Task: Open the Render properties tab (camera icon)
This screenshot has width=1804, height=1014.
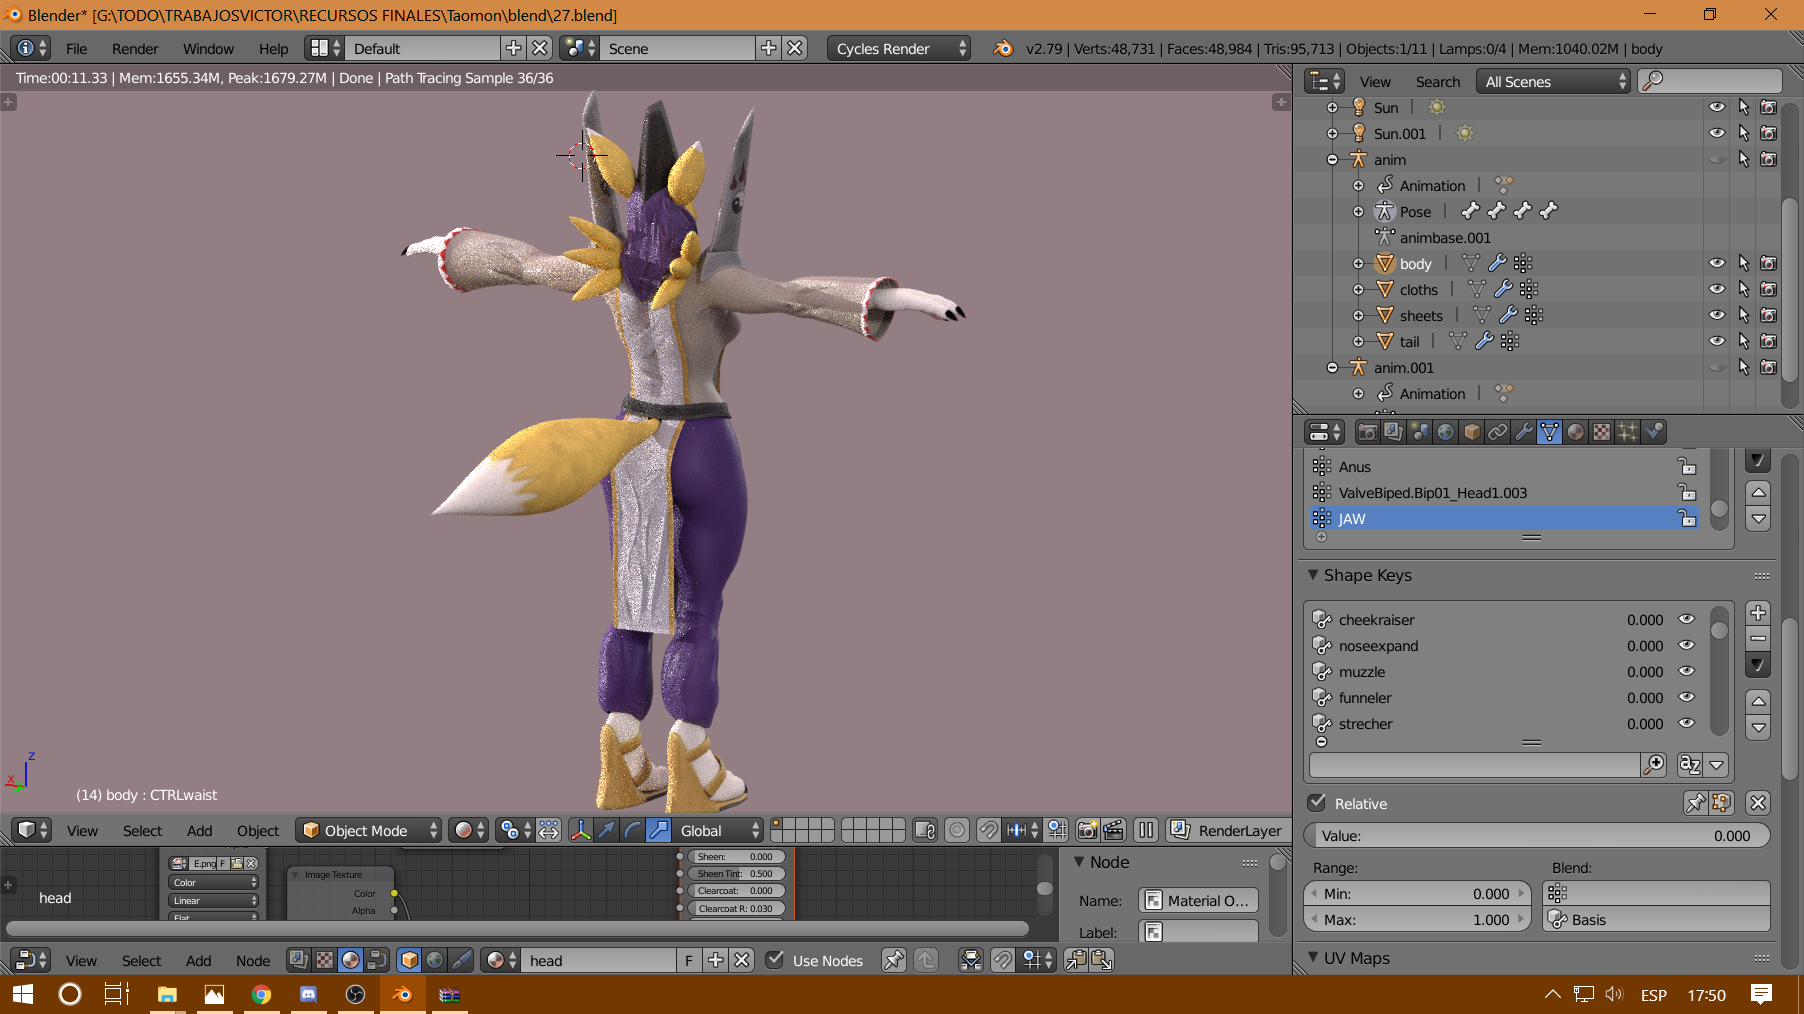Action: [x=1367, y=432]
